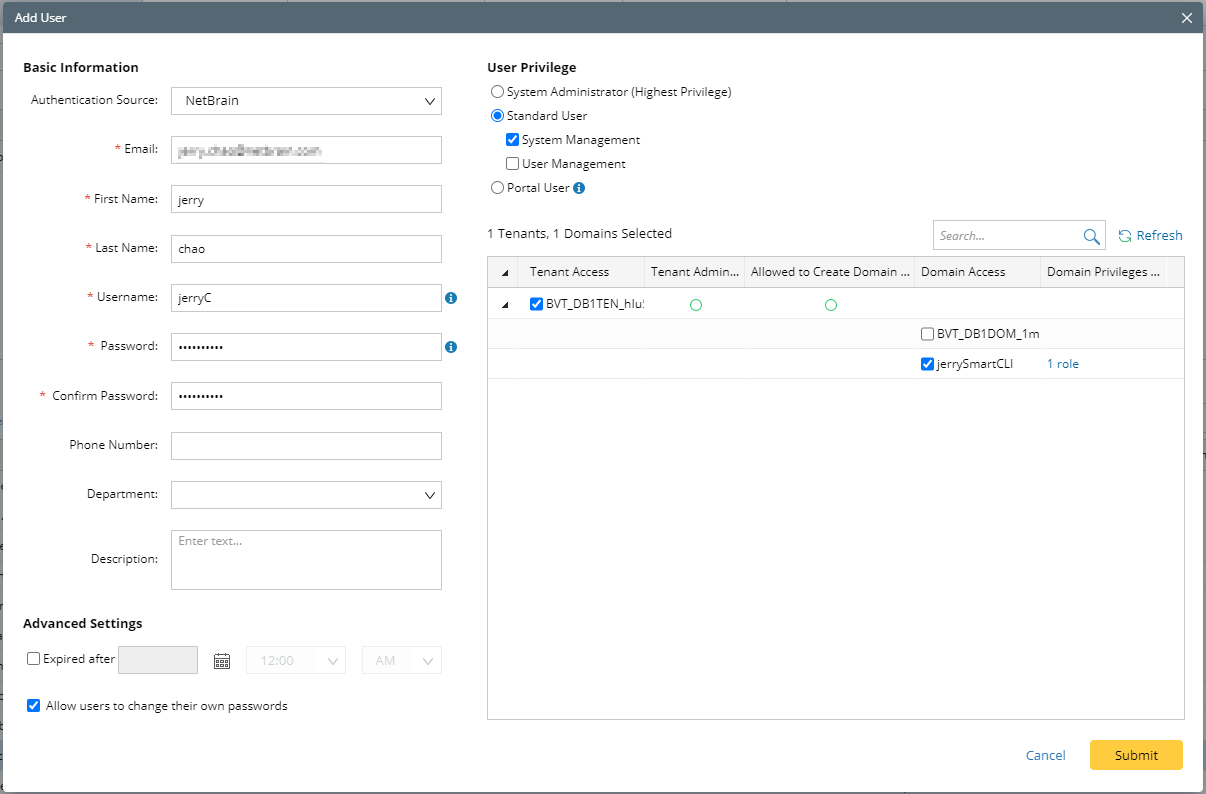Click inside the Phone Number field
The image size is (1206, 794).
[x=305, y=445]
